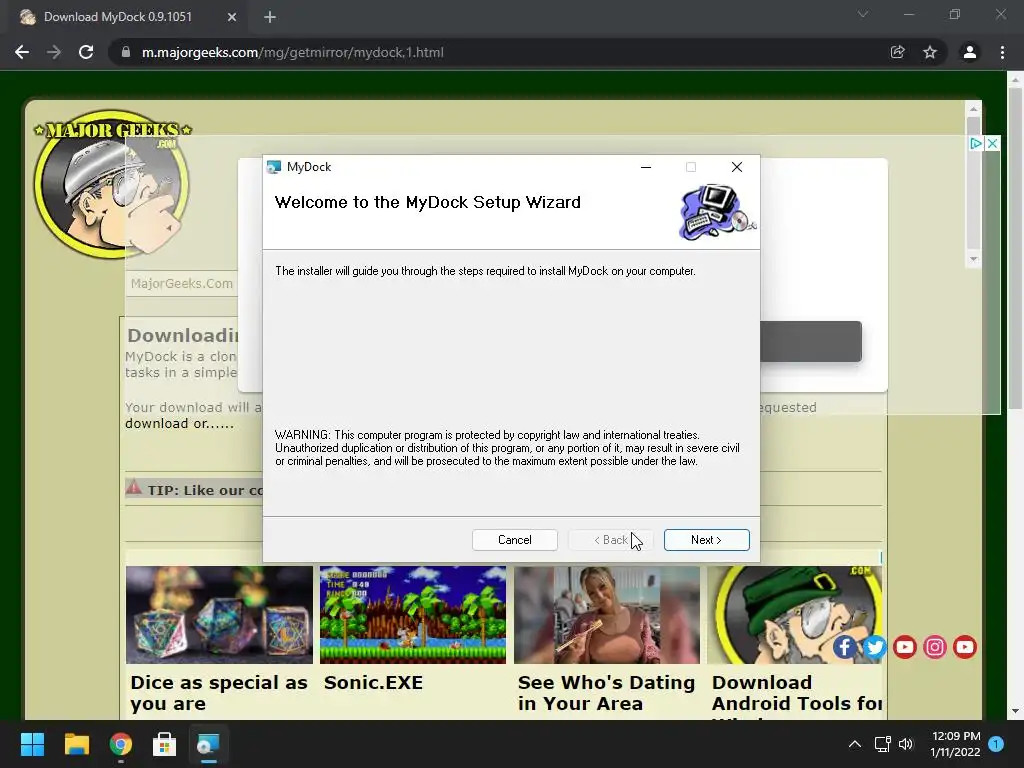
Task: Open the Windows Start menu
Action: click(32, 744)
